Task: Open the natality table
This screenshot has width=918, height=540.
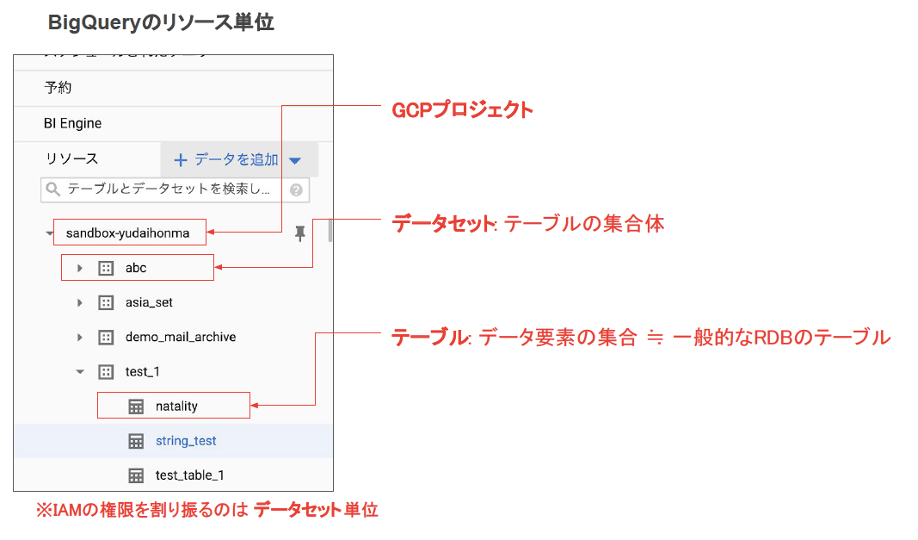Action: (176, 406)
